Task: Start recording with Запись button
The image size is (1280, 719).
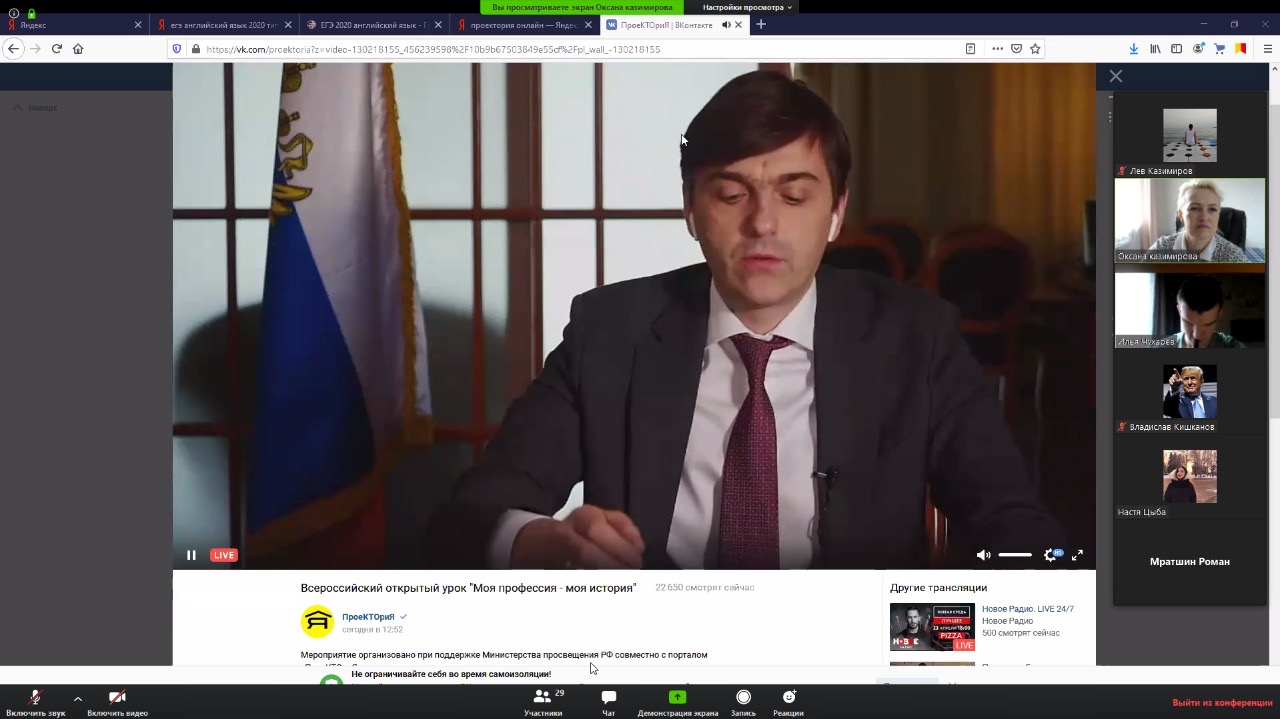Action: coord(743,702)
